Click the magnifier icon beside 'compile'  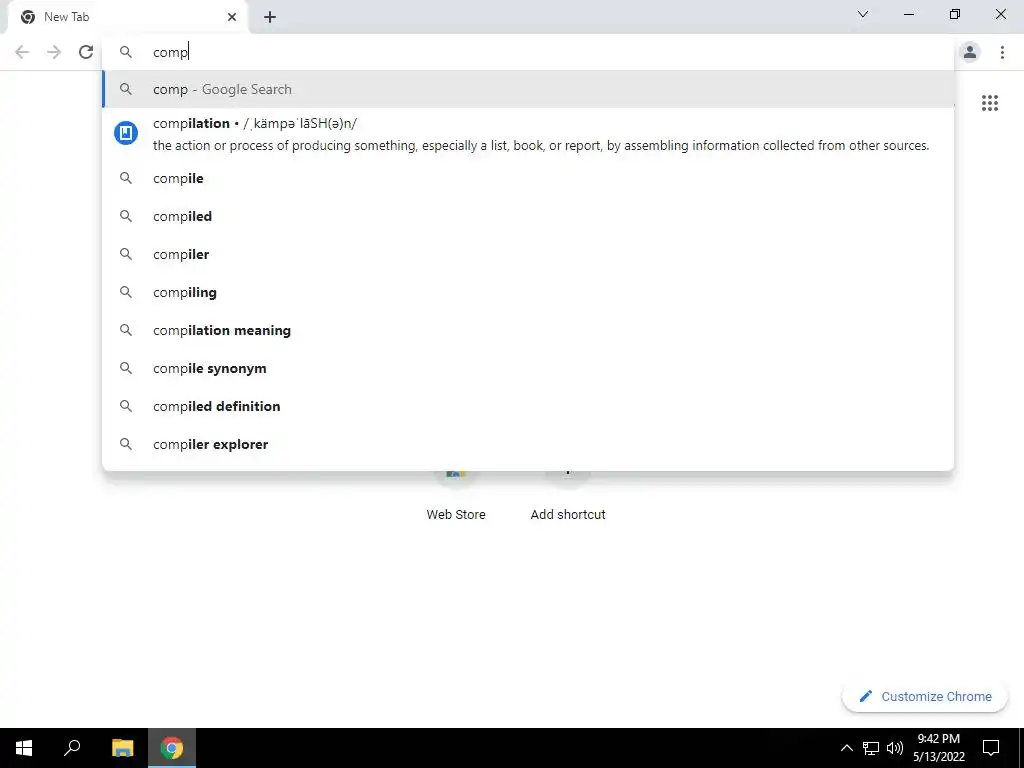[126, 178]
